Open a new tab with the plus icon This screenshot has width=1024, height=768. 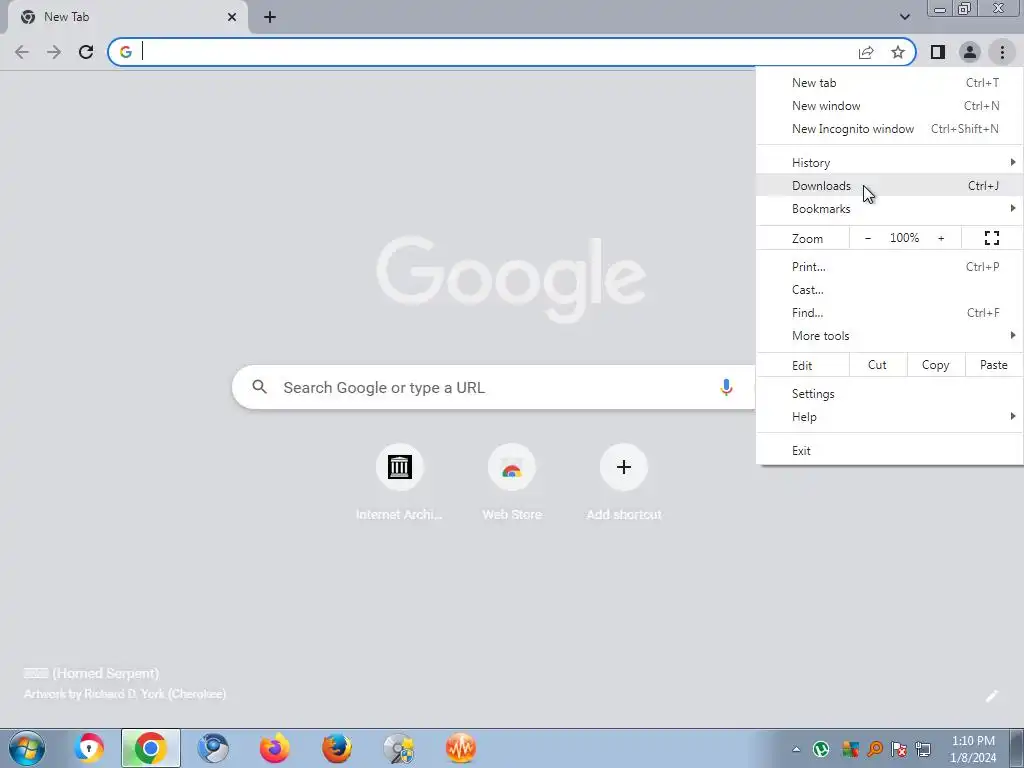point(270,17)
